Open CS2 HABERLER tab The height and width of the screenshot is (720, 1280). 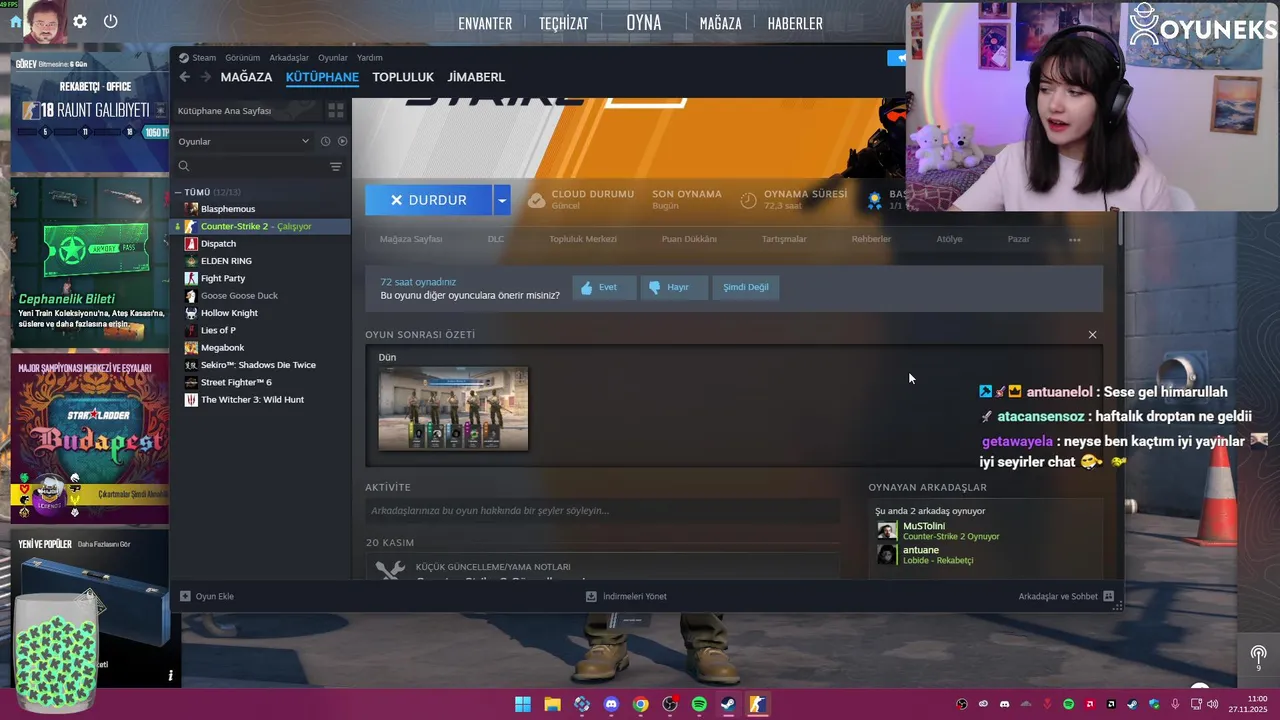[x=795, y=23]
